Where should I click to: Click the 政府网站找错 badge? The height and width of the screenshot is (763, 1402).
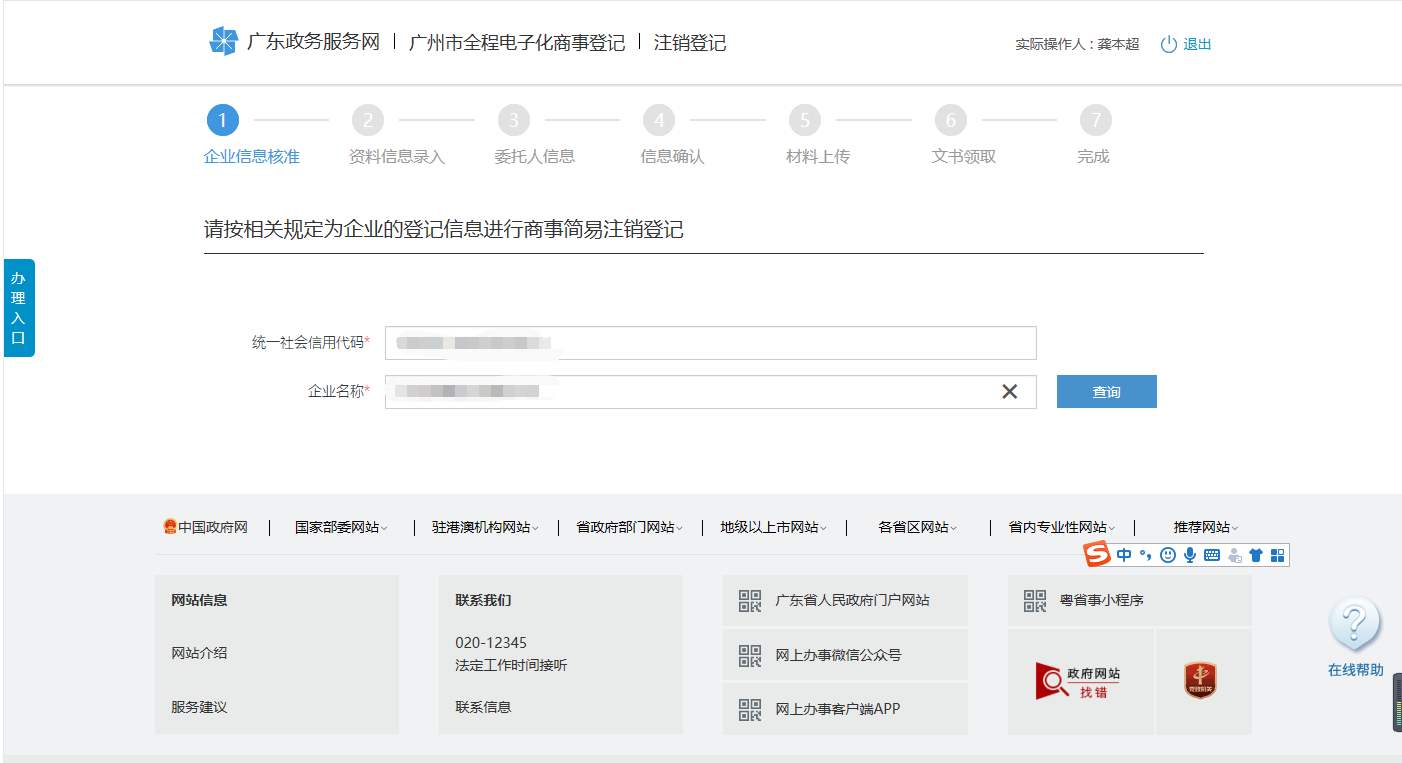pyautogui.click(x=1080, y=681)
